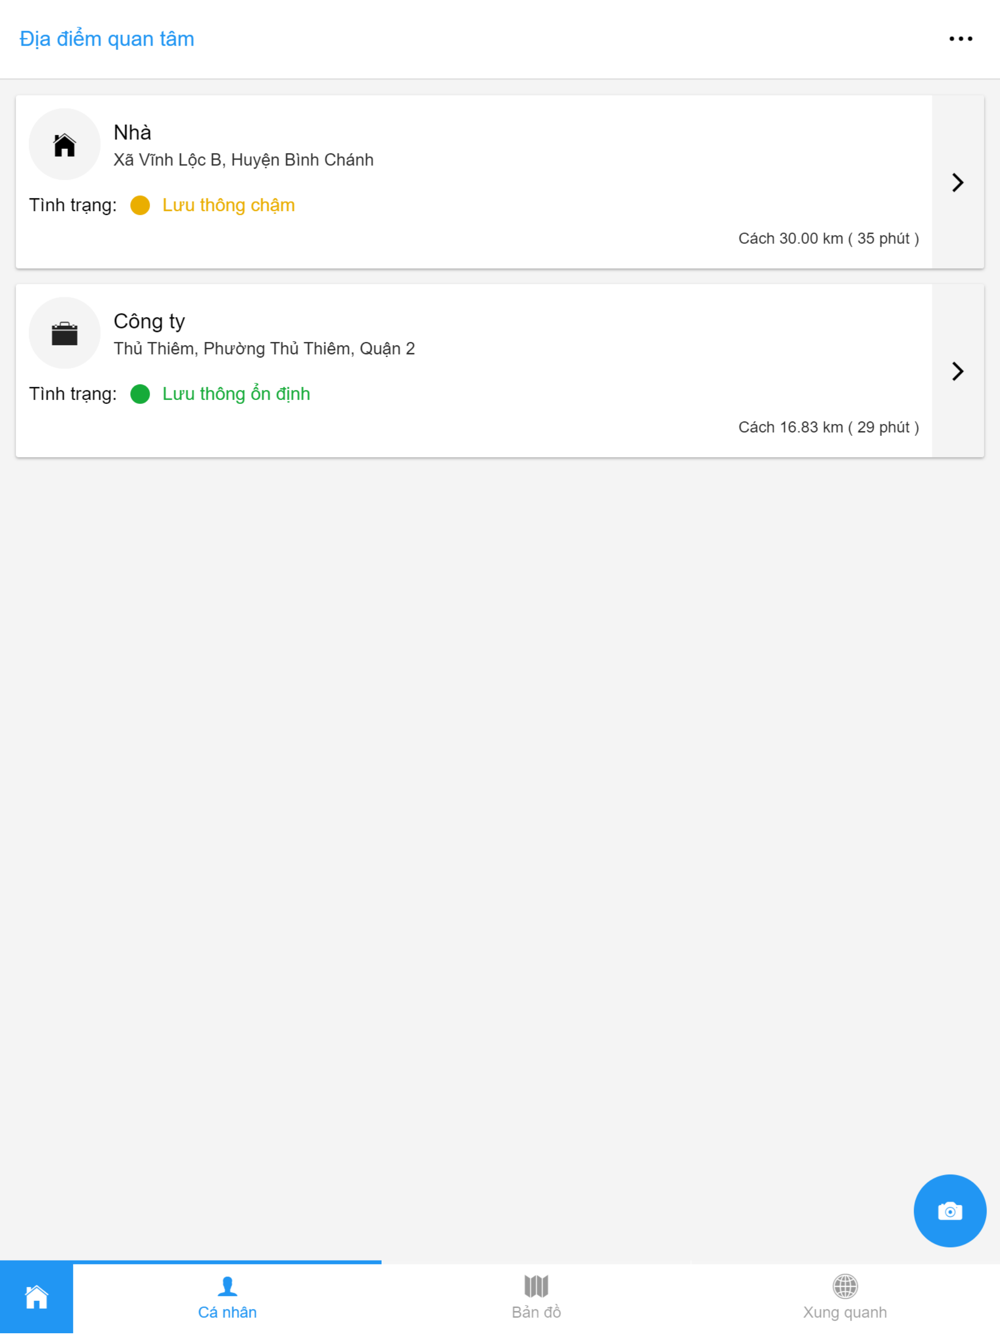This screenshot has width=1000, height=1334.
Task: Click the Địa điểm quan tâm title
Action: coord(107,39)
